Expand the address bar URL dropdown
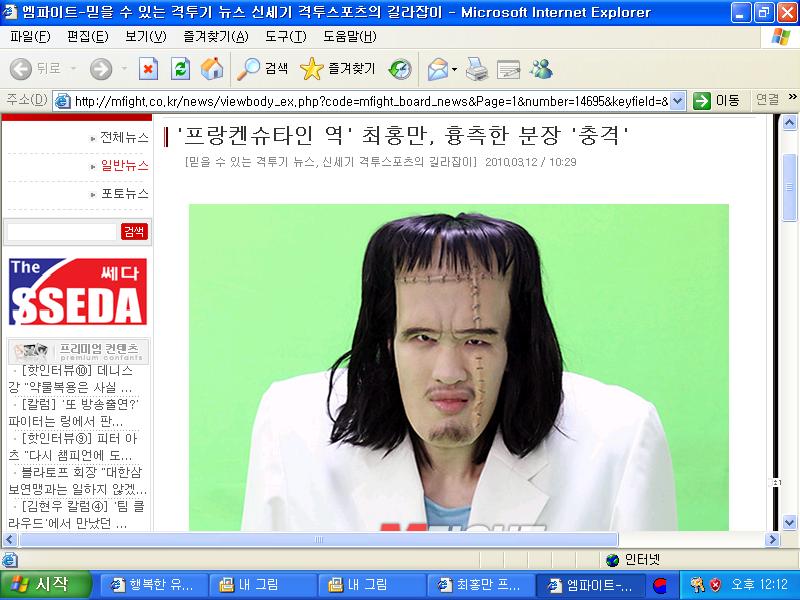Viewport: 800px width, 600px height. coord(677,101)
